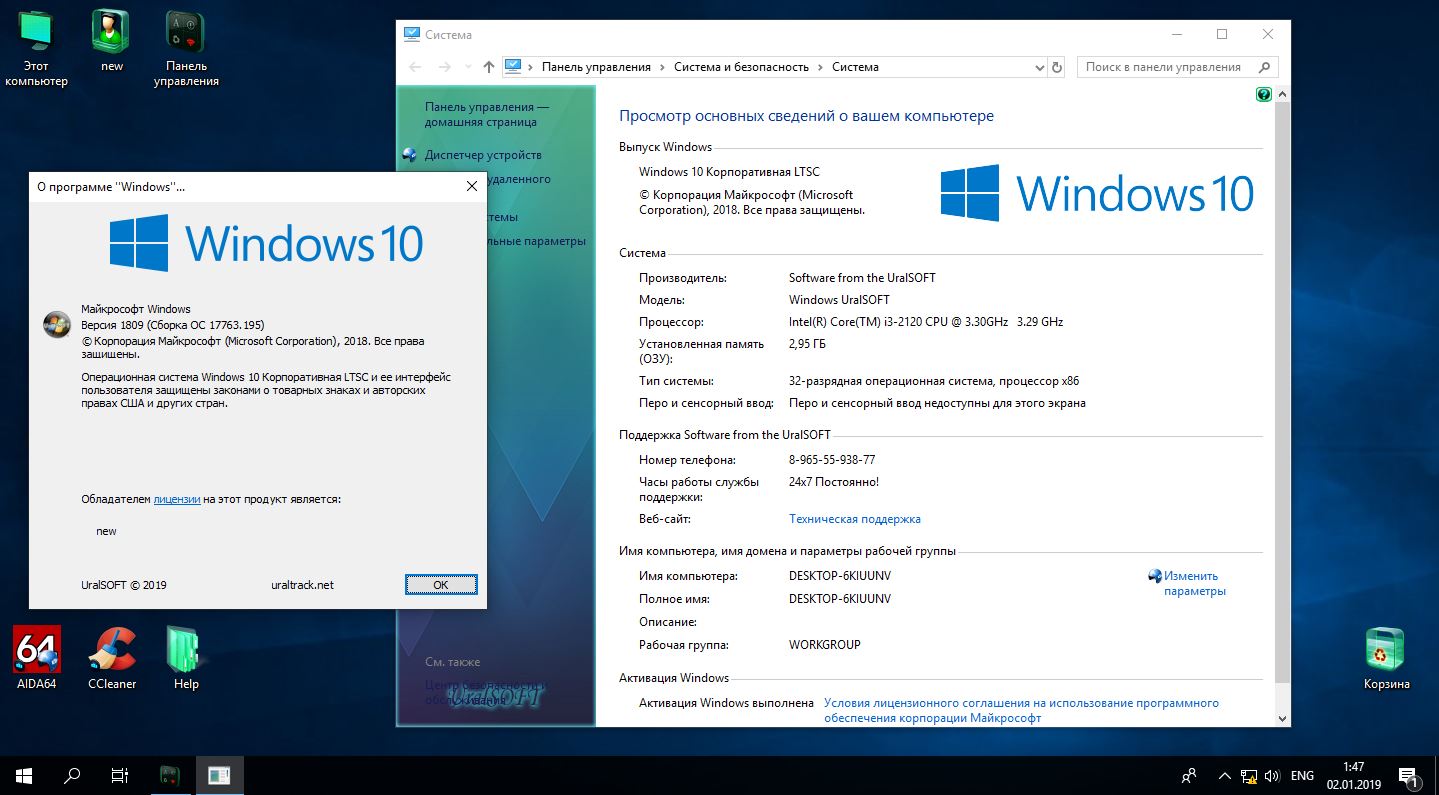Open the лицензии link in About dialog
Viewport: 1439px width, 795px height.
coord(177,499)
